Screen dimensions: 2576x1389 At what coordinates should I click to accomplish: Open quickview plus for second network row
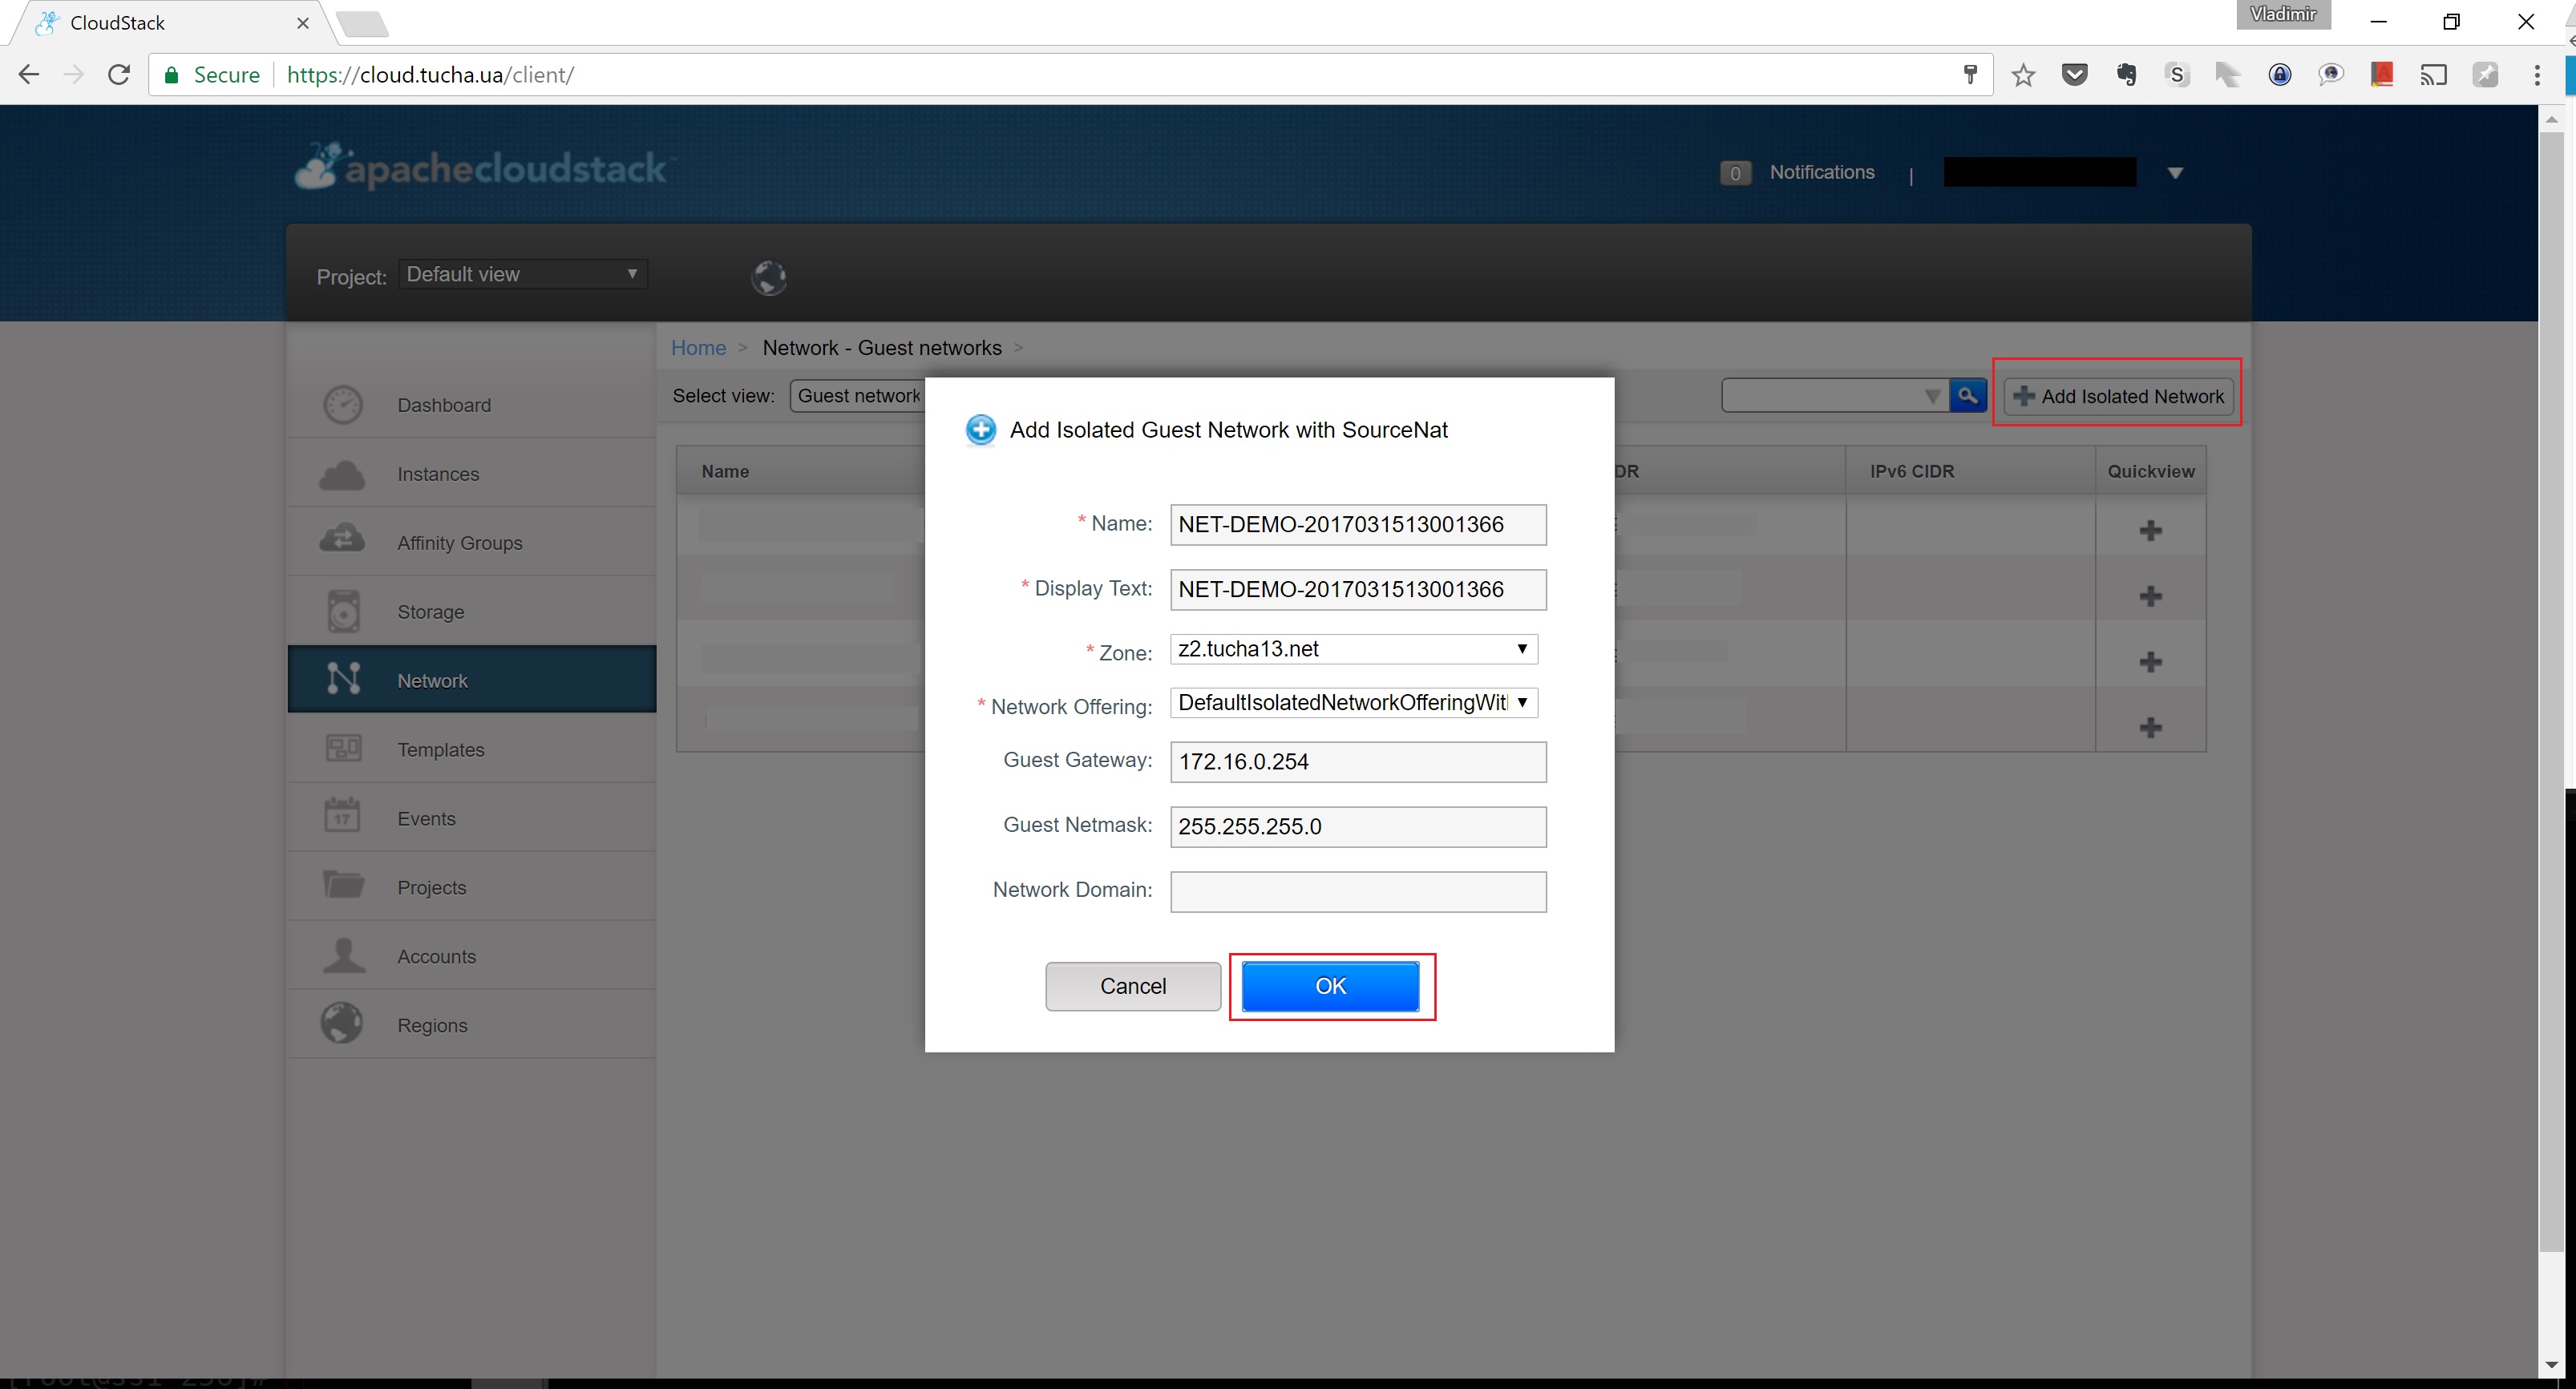[x=2150, y=596]
